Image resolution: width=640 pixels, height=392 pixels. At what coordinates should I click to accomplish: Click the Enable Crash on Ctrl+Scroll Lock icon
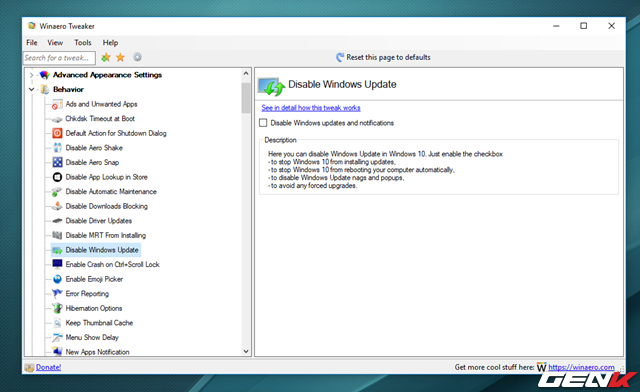click(x=57, y=265)
